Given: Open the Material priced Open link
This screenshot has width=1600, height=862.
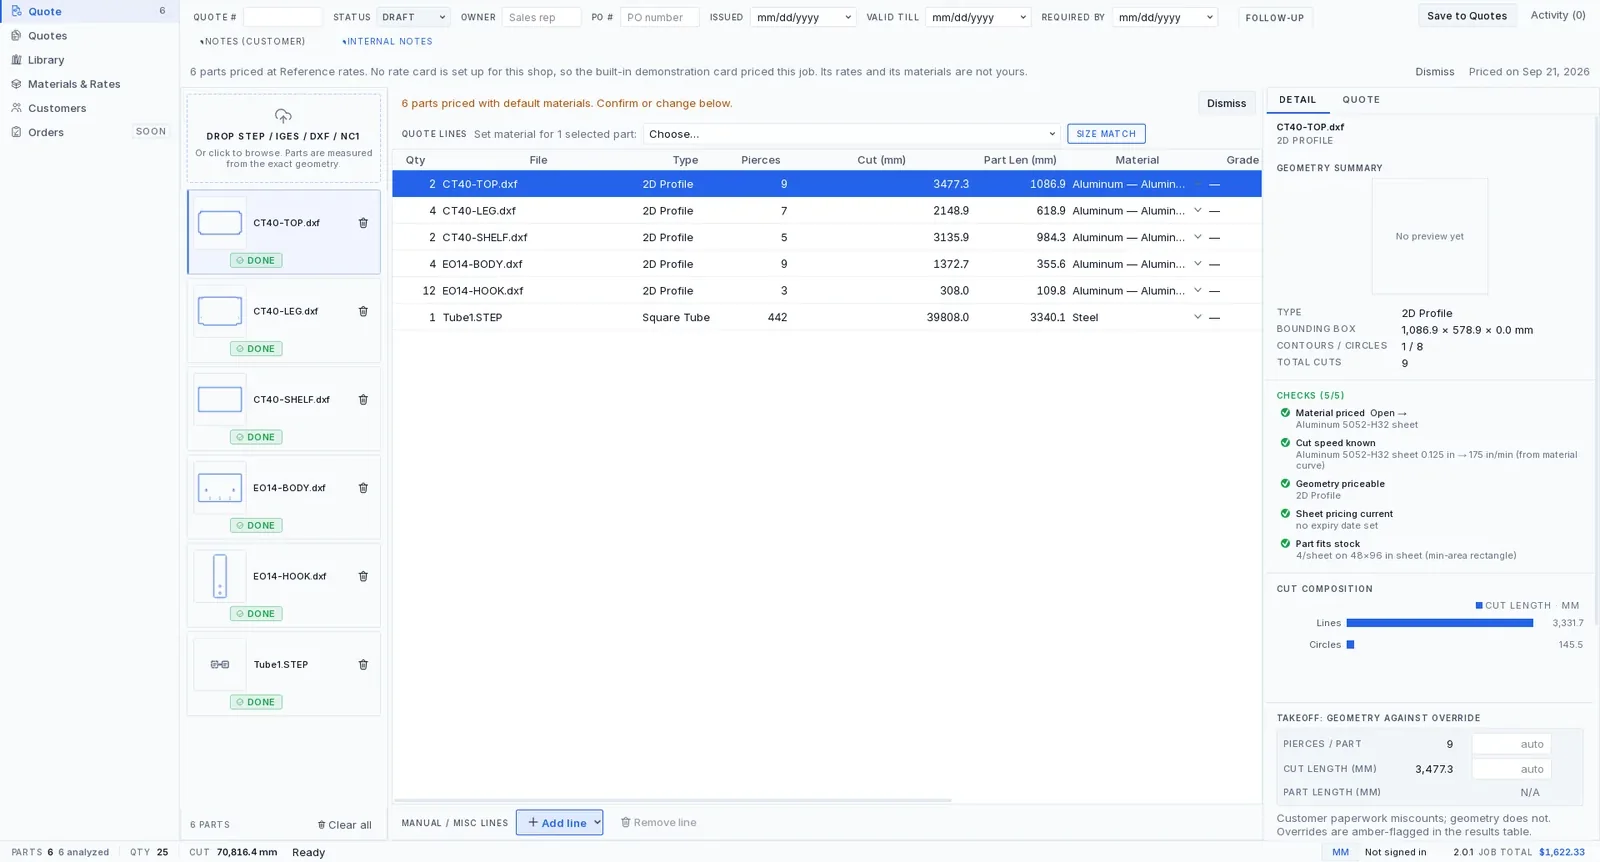Looking at the screenshot, I should tap(1388, 413).
